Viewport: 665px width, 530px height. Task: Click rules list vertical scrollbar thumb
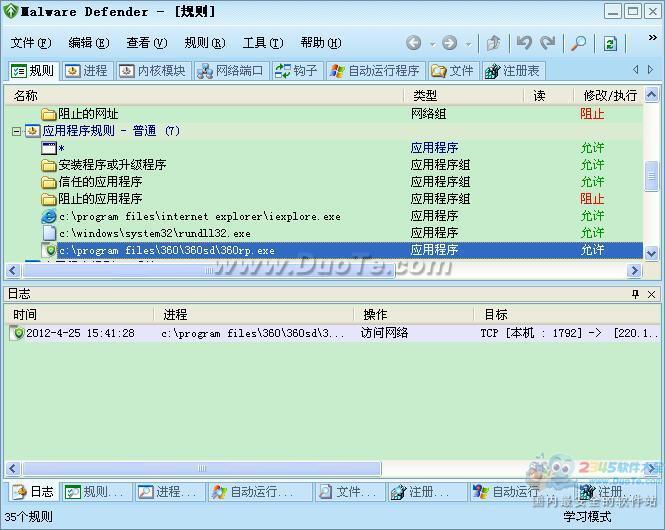[x=651, y=176]
